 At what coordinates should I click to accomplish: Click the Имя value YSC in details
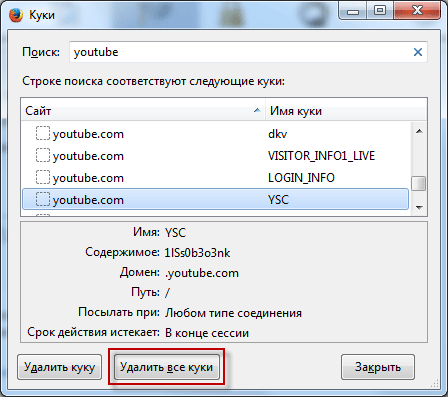tap(175, 232)
